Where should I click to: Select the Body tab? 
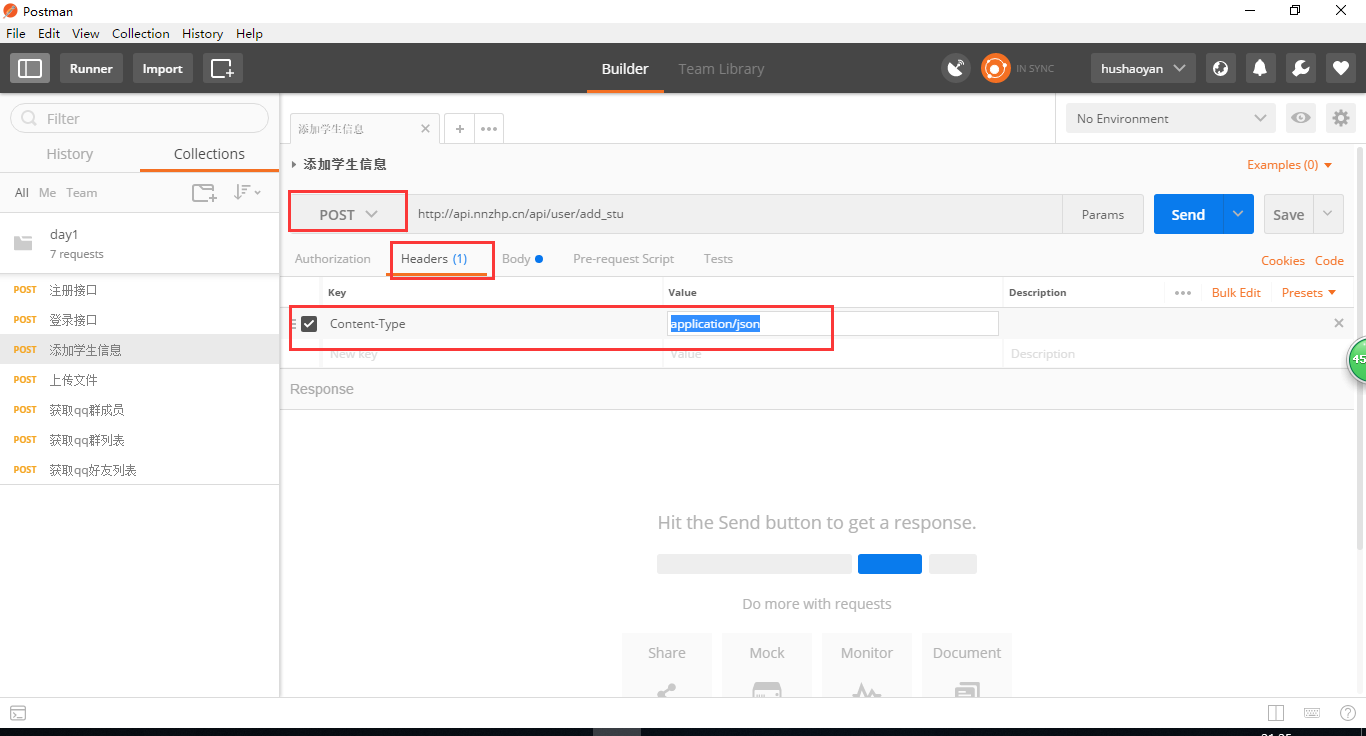tap(523, 258)
